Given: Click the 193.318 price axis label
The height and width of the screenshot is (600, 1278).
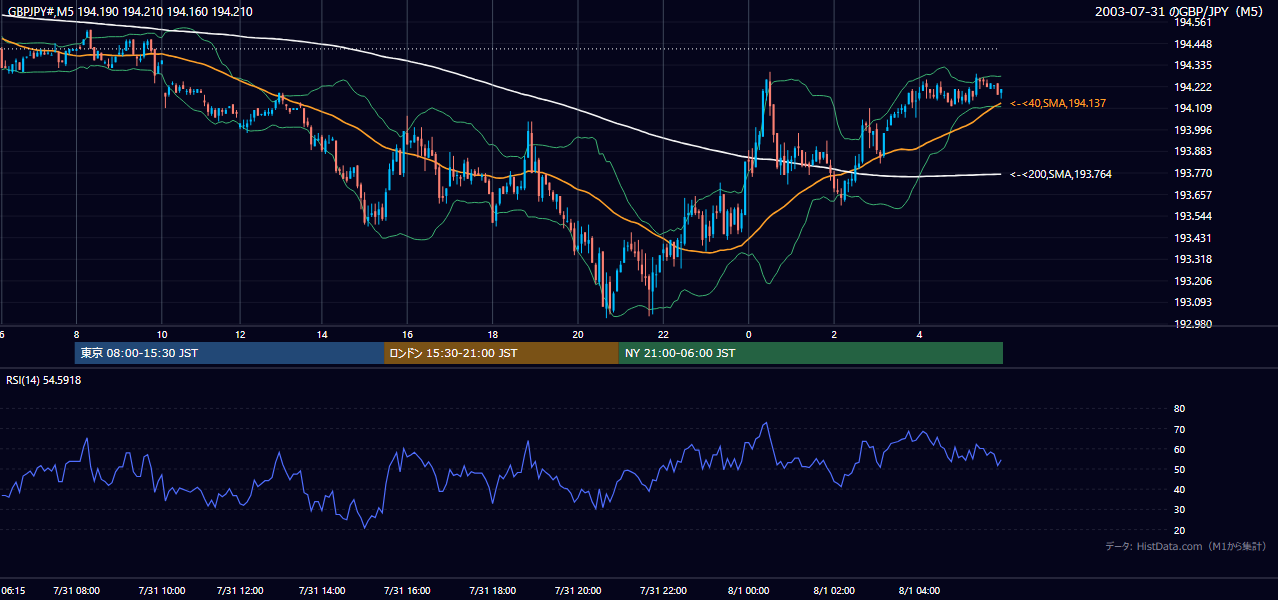Looking at the screenshot, I should [x=1192, y=259].
